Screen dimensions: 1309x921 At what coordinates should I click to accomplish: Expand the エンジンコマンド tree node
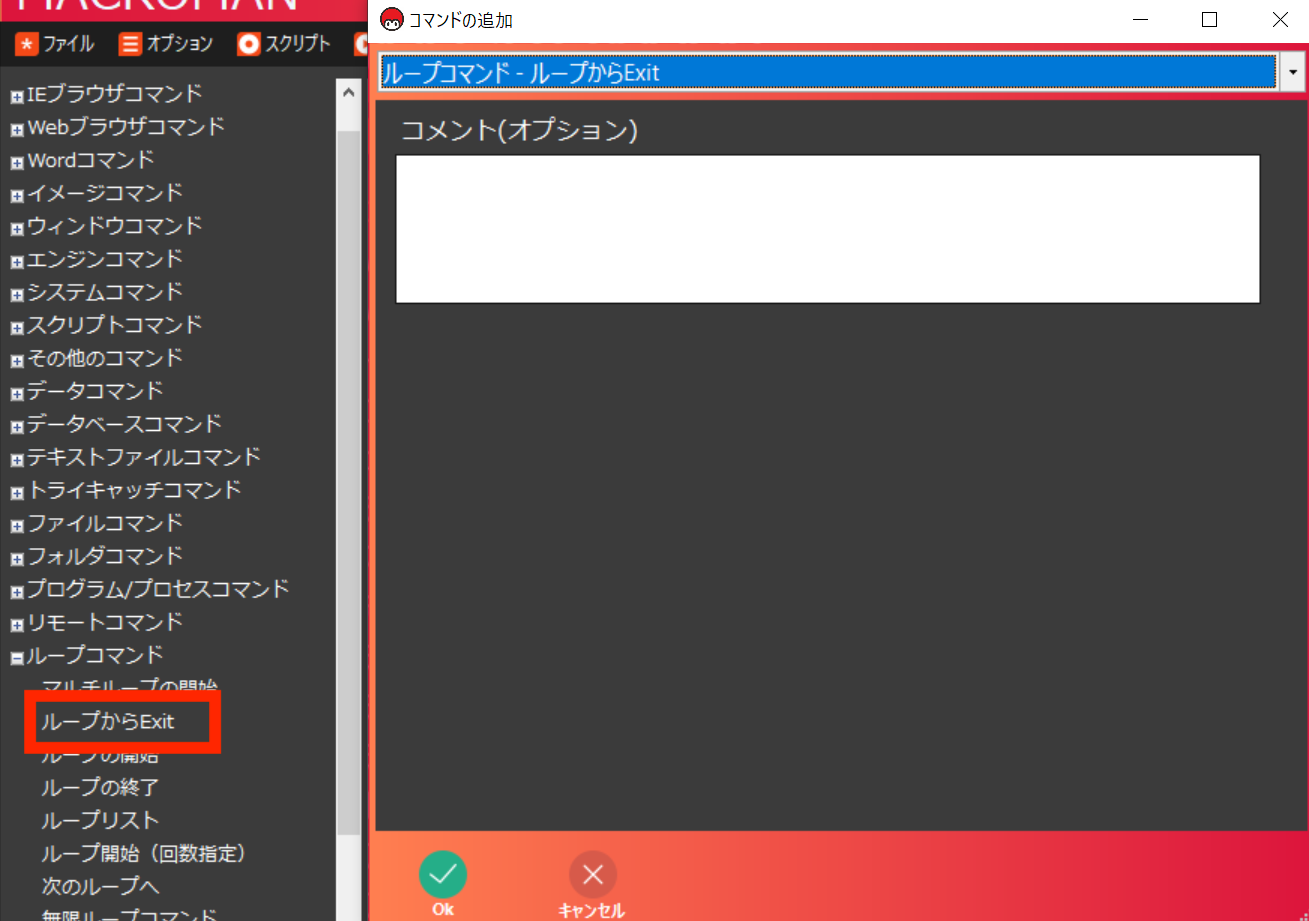coord(16,262)
